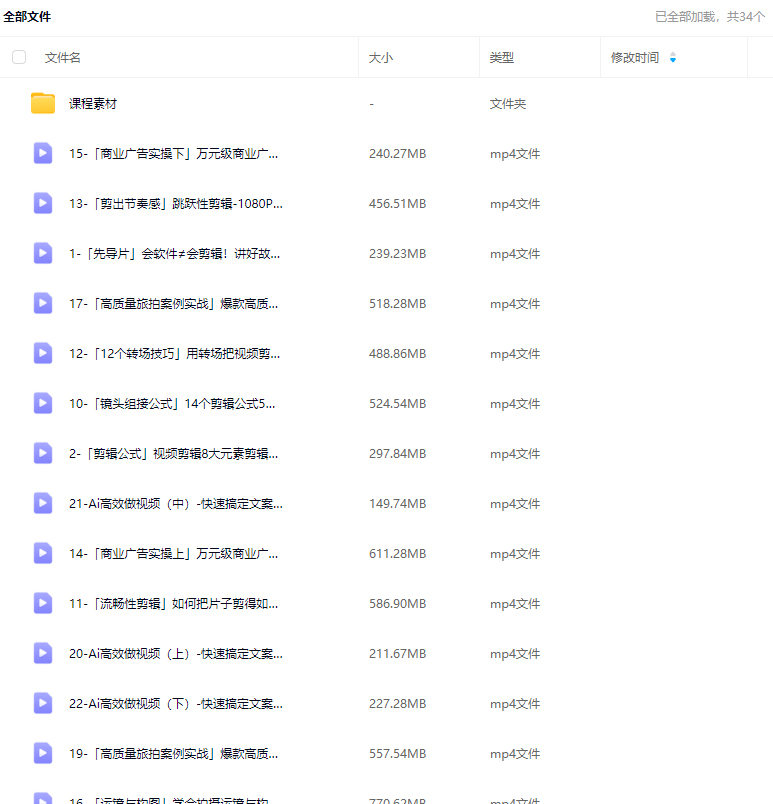773x804 pixels.
Task: Click video icon for 12-「12个转场技巧」
Action: click(x=43, y=353)
